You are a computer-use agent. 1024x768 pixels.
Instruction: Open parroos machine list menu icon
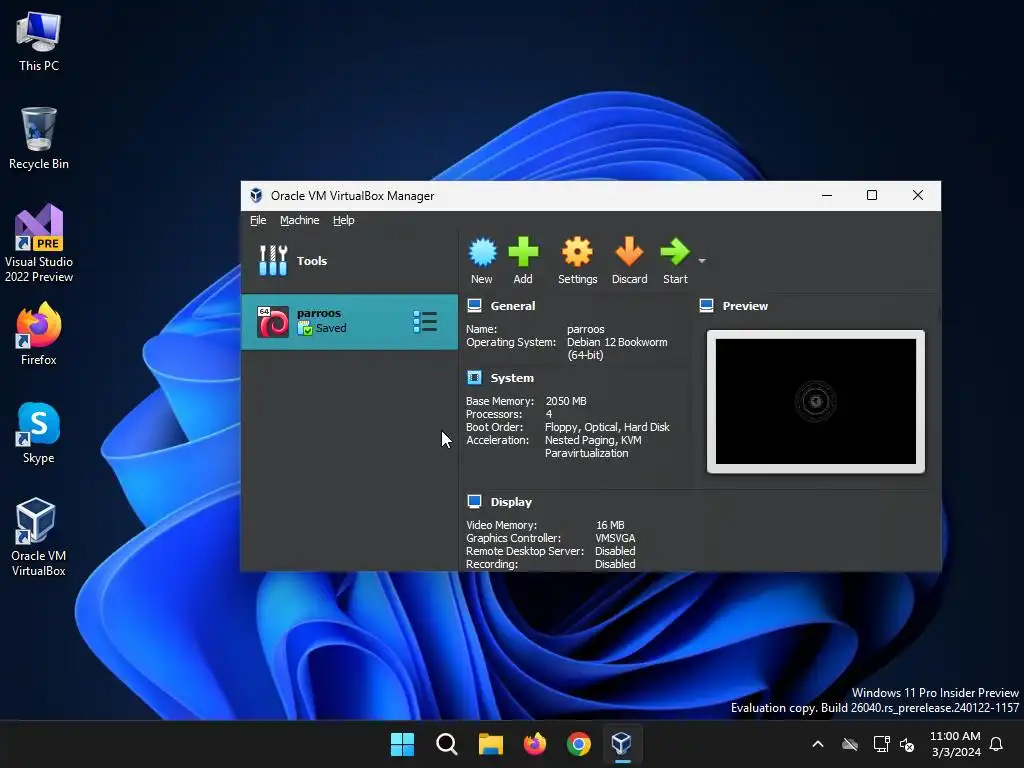point(425,321)
